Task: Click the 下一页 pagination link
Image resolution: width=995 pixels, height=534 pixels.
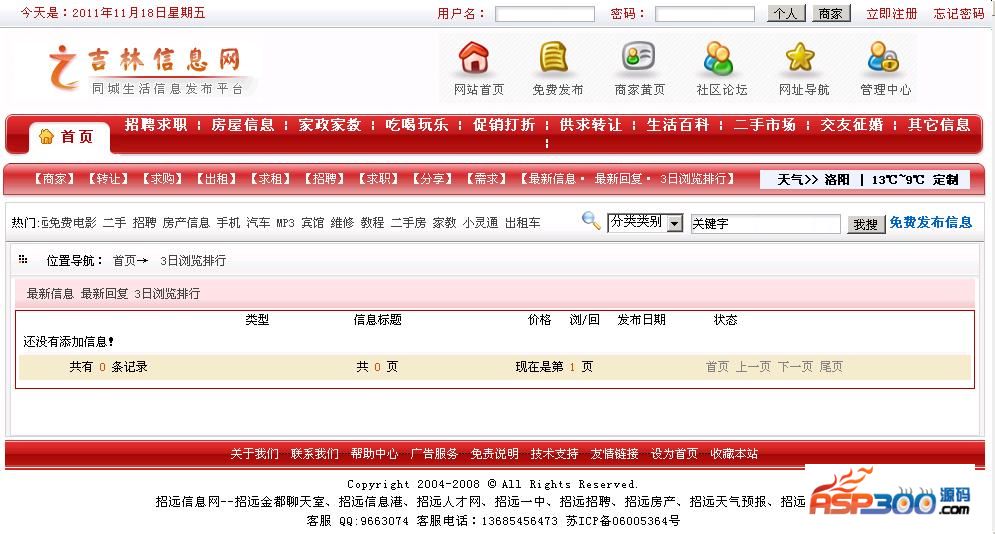Action: click(x=795, y=367)
